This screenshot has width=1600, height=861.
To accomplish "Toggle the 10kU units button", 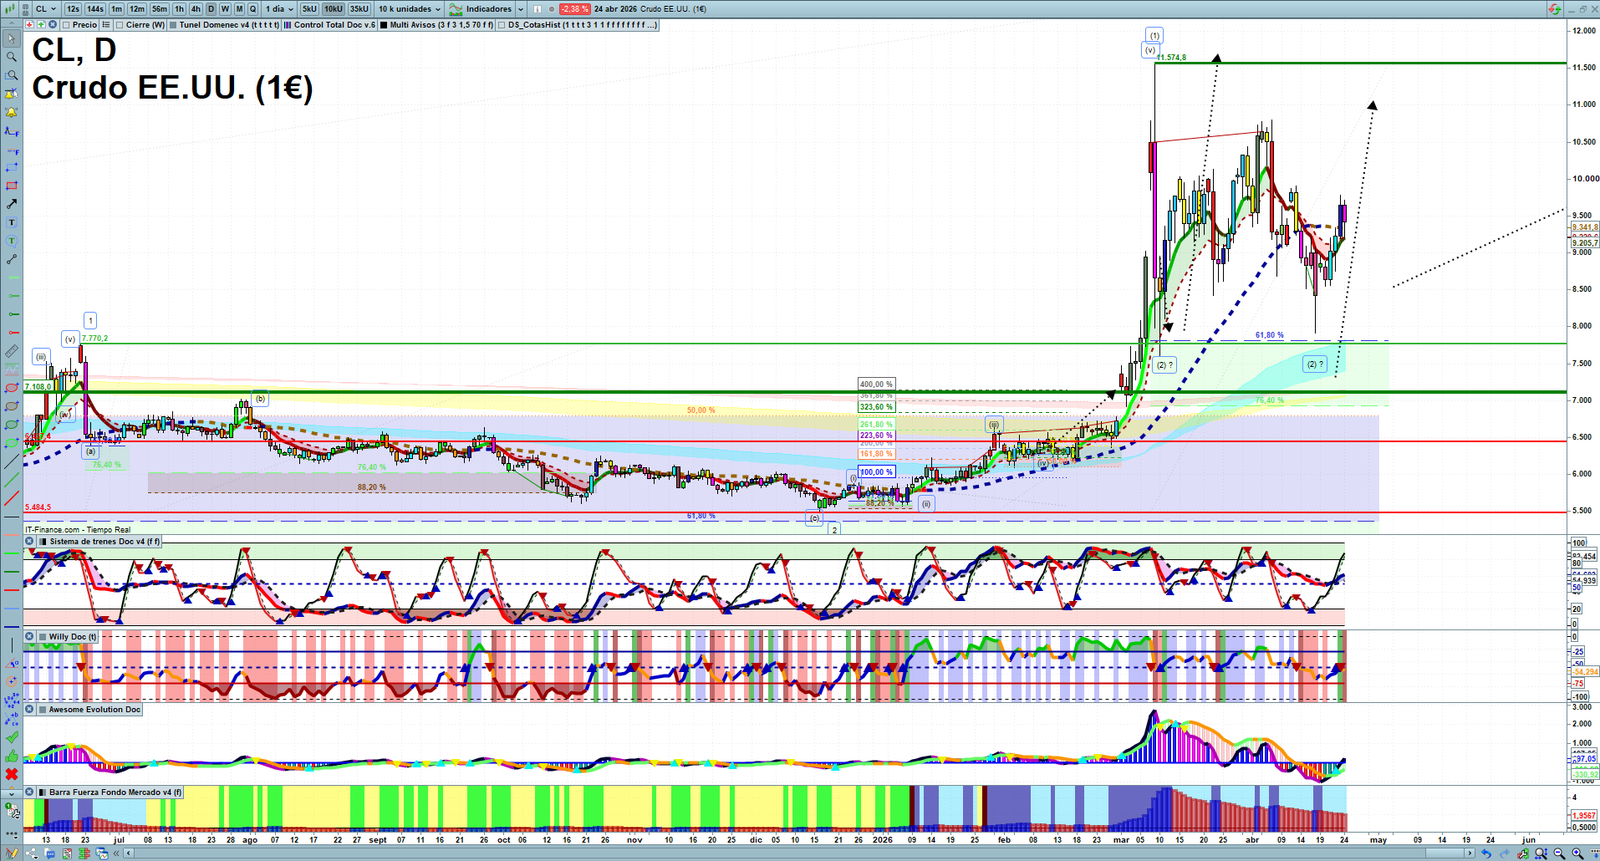I will coord(333,9).
